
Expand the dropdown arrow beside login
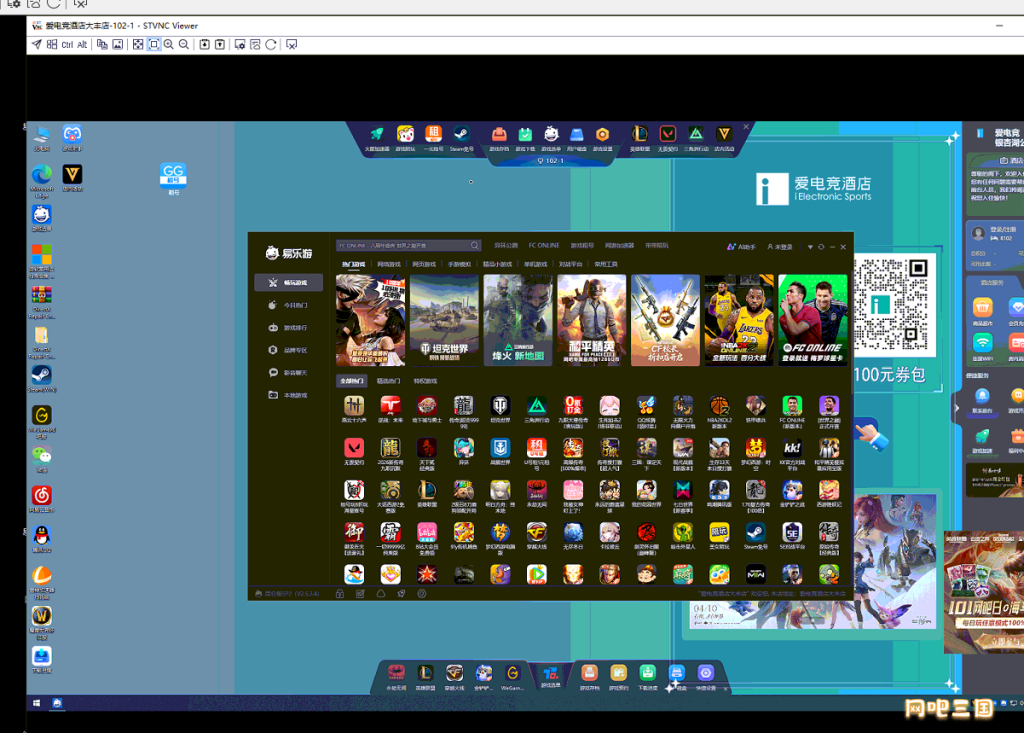tap(810, 247)
